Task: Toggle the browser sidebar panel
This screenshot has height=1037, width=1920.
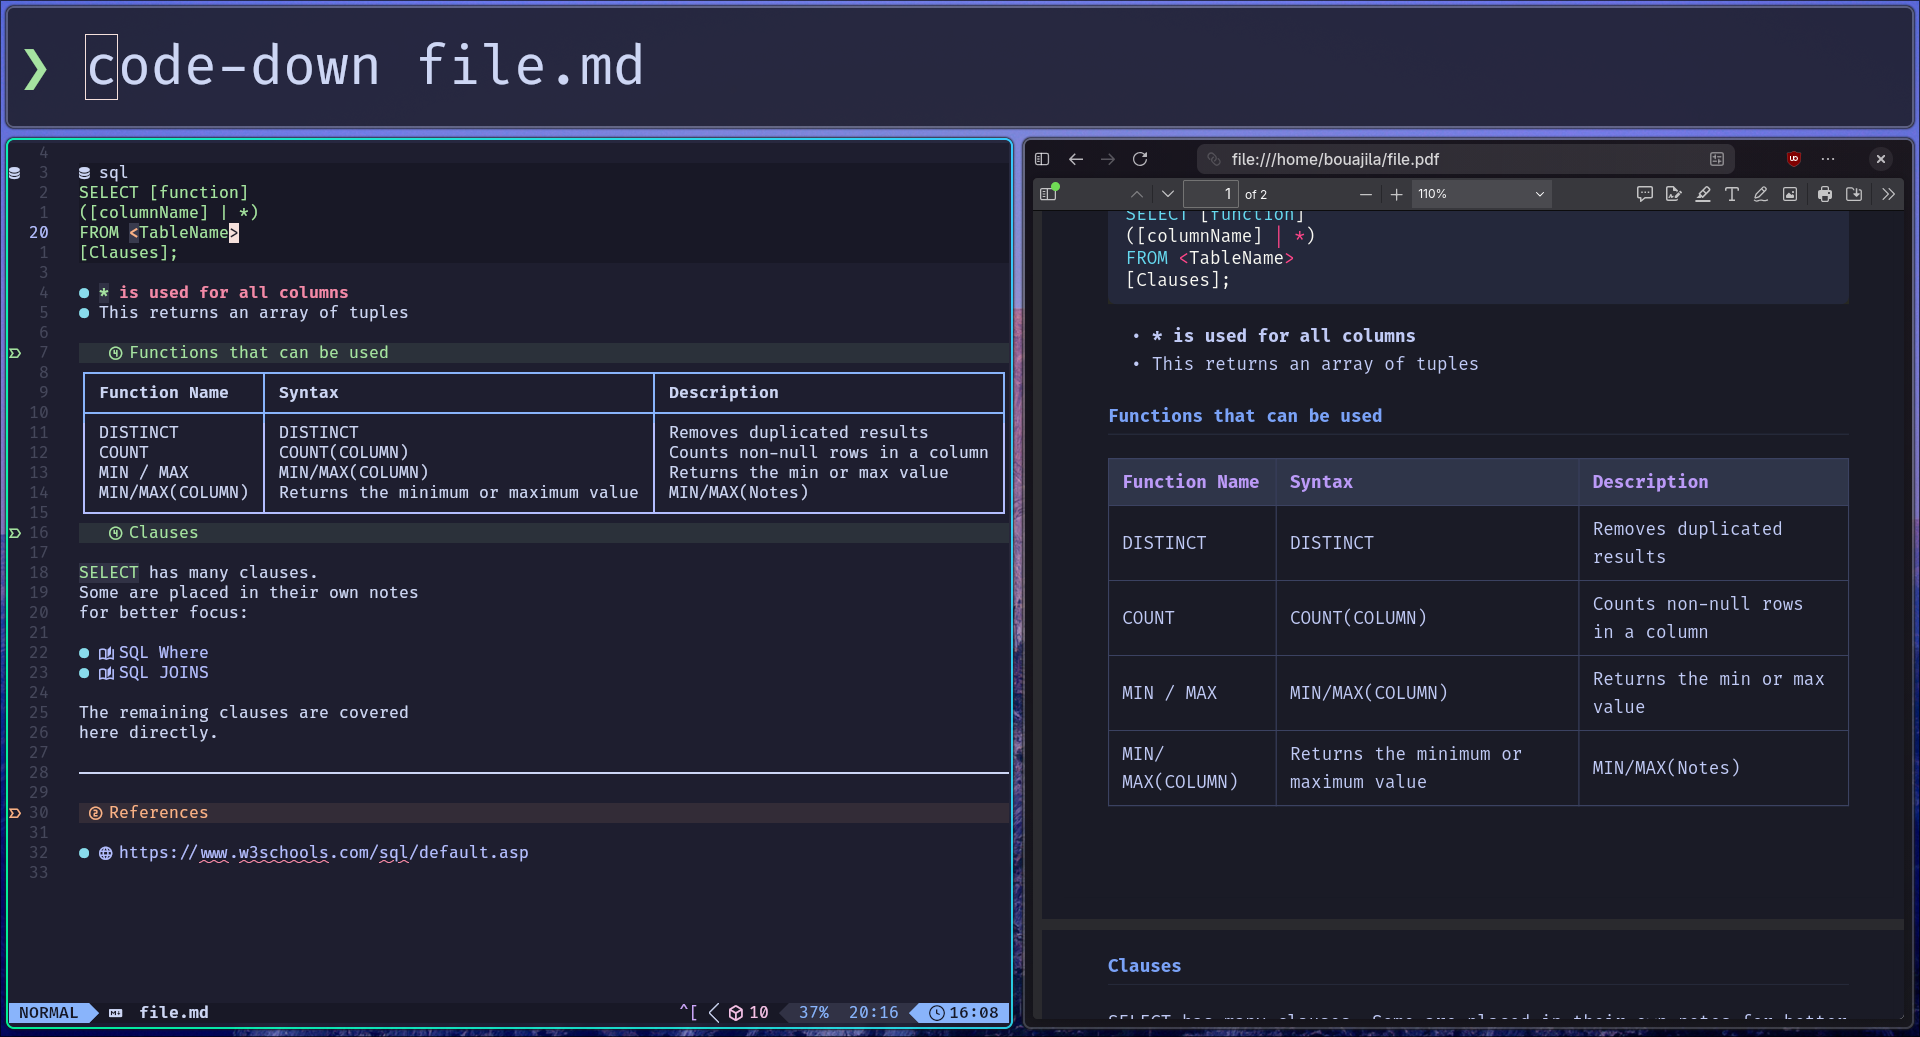Action: [x=1042, y=159]
